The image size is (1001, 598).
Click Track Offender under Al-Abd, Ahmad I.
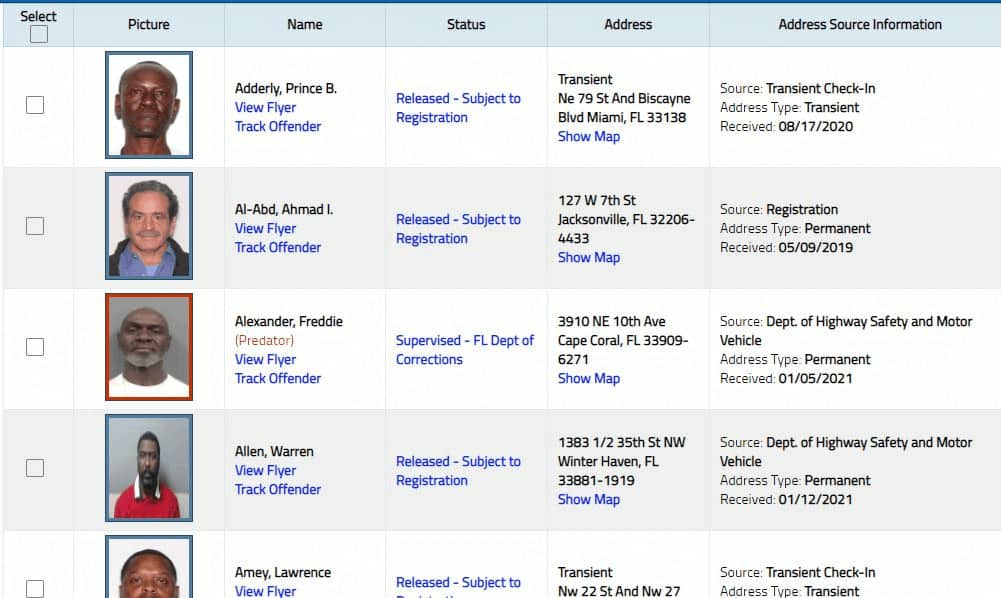278,248
